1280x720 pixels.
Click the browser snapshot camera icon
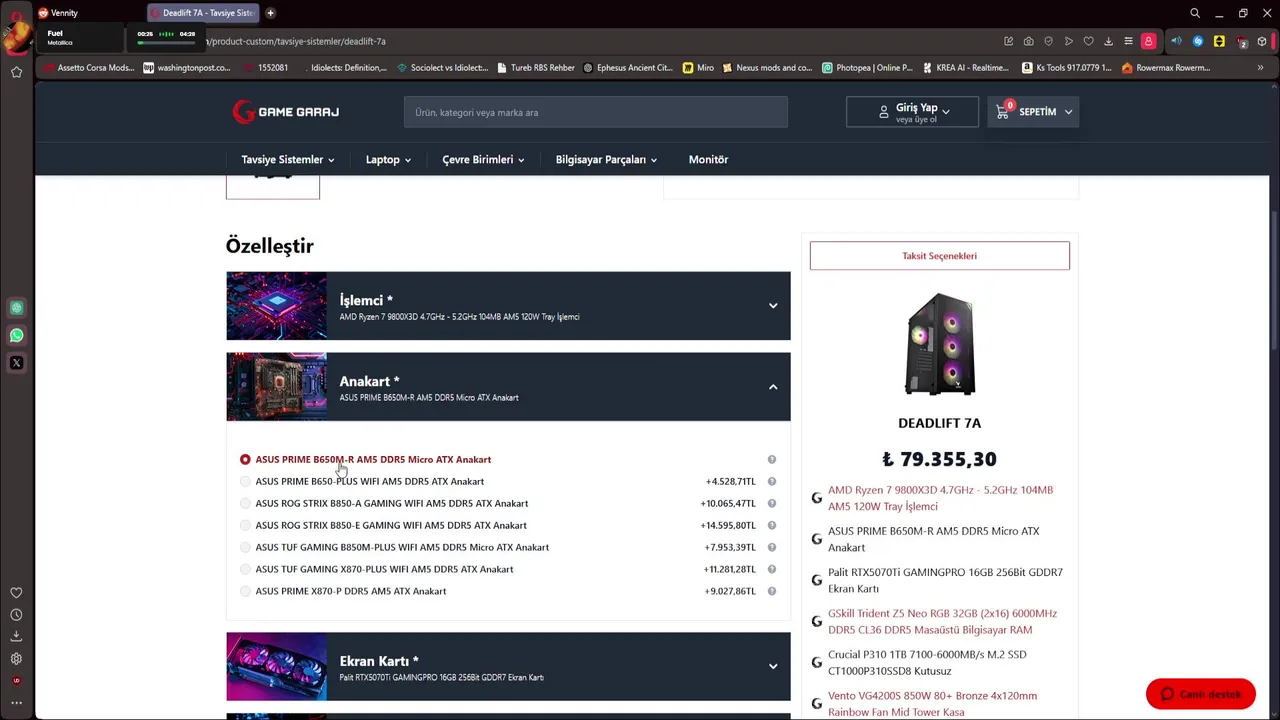click(x=1028, y=41)
